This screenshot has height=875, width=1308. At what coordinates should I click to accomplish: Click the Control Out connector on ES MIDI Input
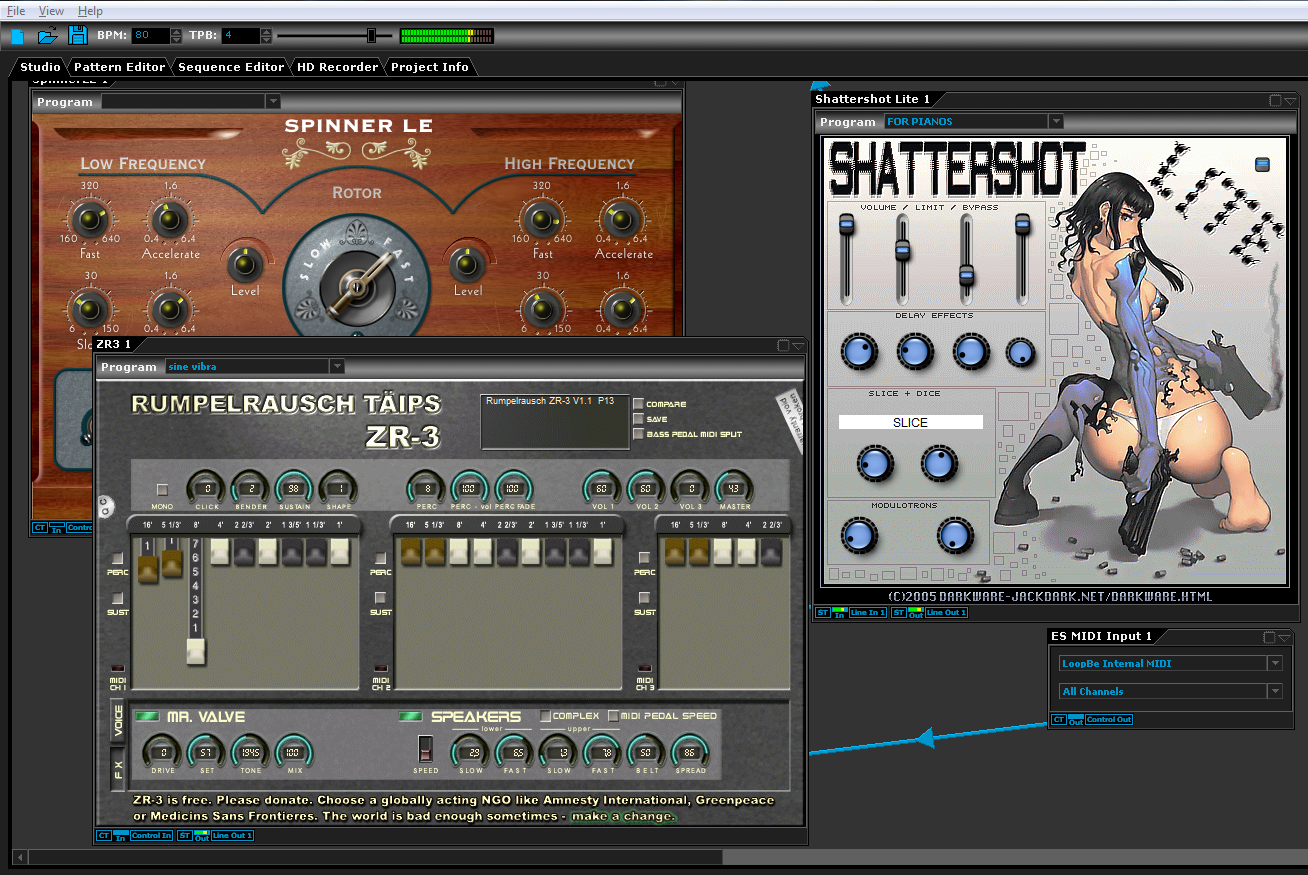pos(1108,720)
